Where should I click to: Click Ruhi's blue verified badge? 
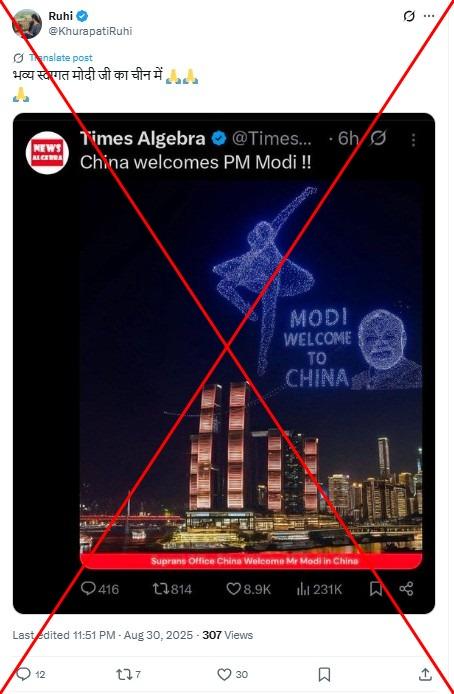coord(82,16)
